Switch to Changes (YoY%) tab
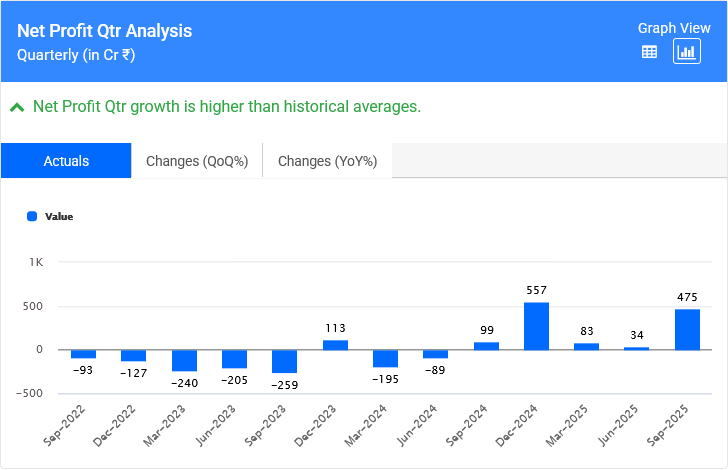 point(327,161)
